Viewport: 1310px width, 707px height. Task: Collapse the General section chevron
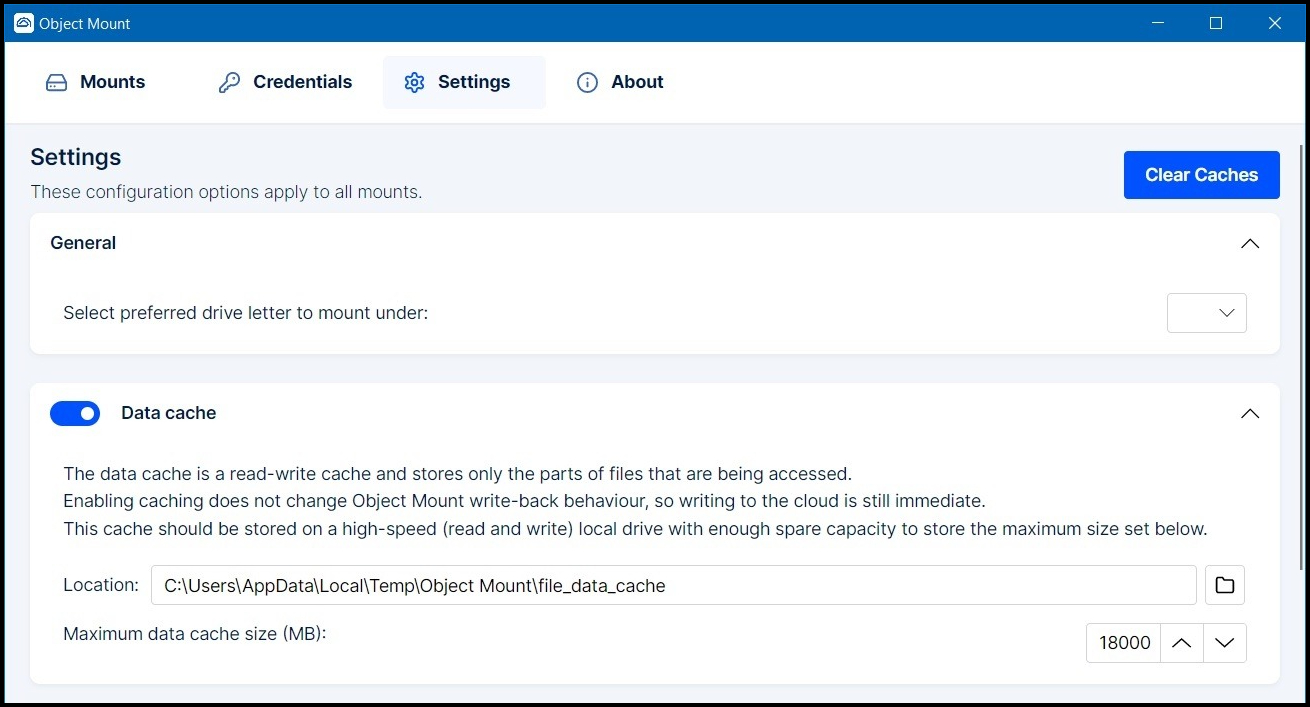point(1249,243)
